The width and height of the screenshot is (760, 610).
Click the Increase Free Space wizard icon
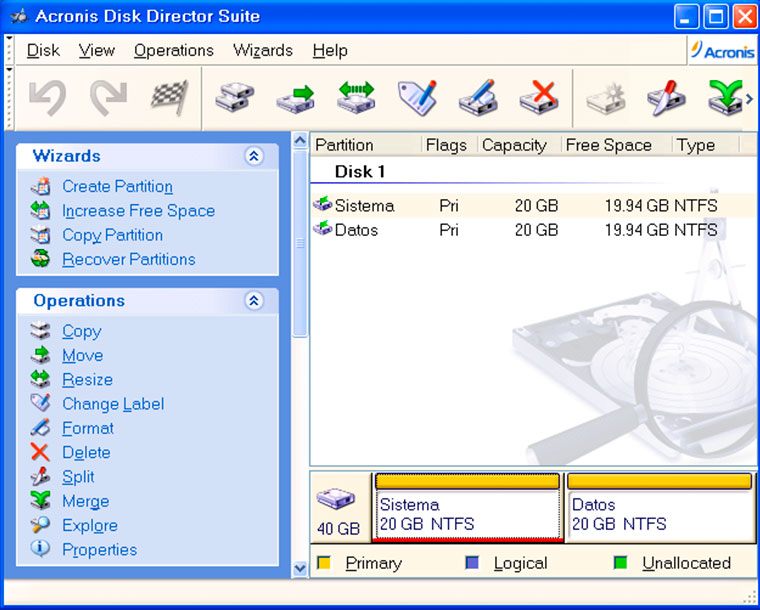point(40,210)
